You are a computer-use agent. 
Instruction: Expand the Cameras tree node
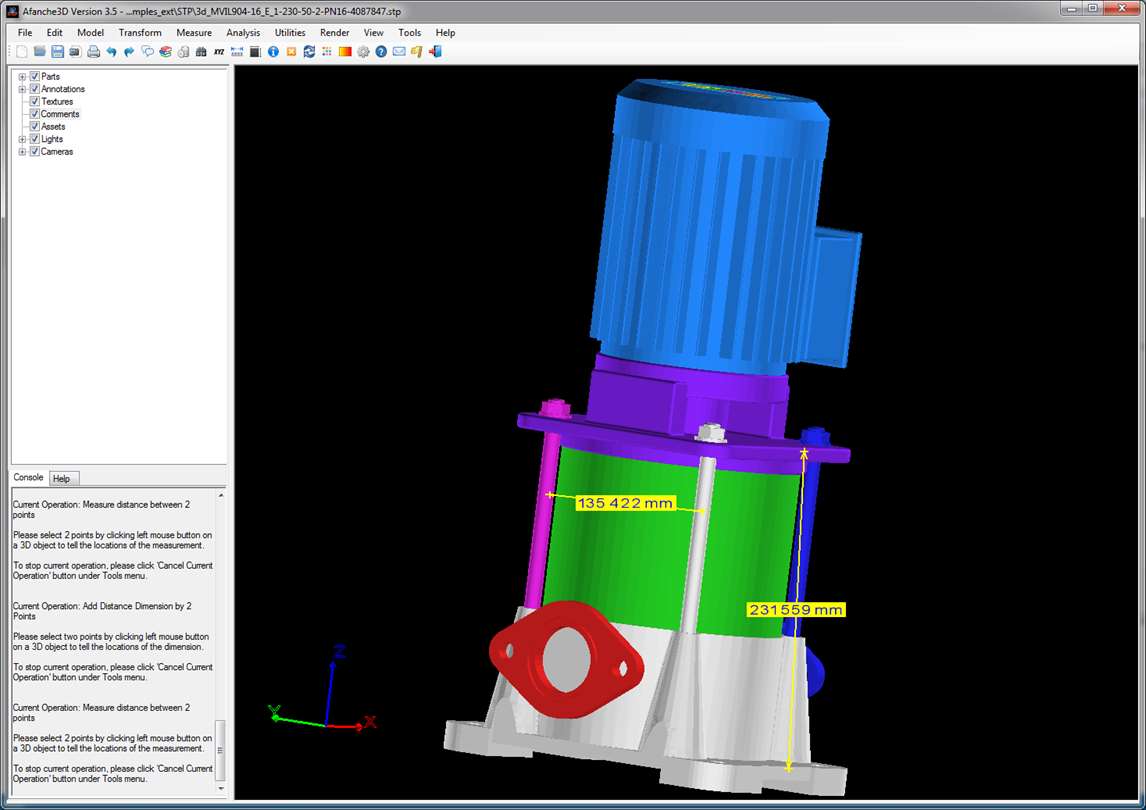point(22,151)
